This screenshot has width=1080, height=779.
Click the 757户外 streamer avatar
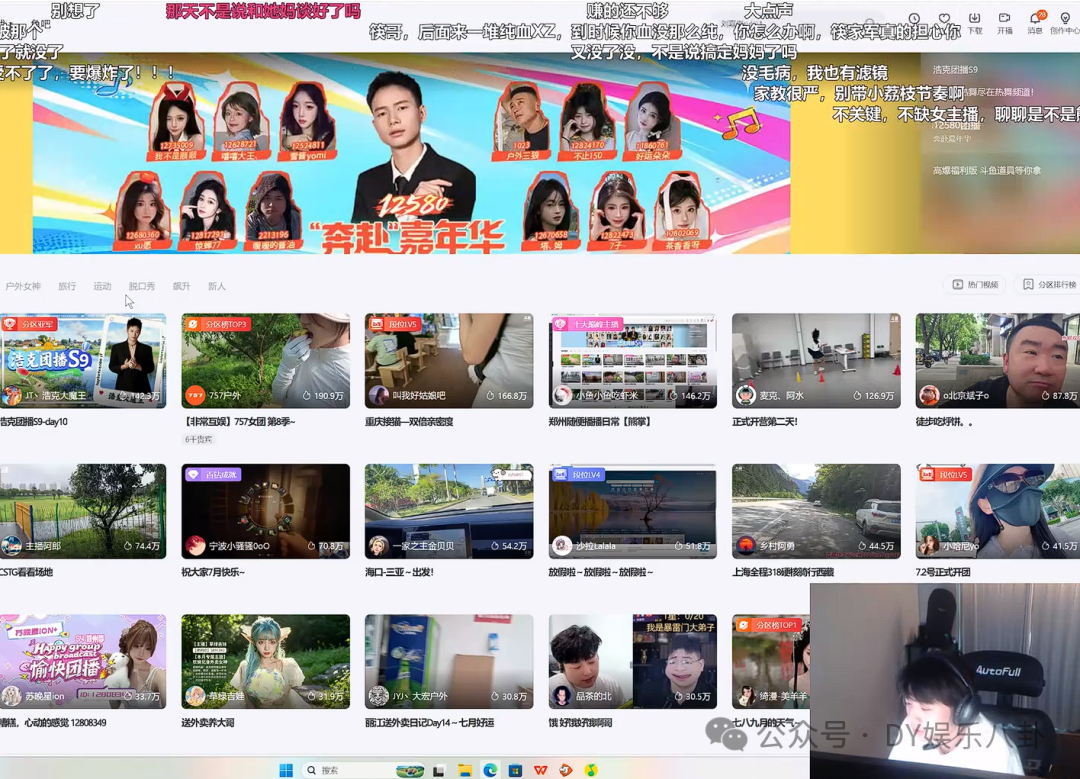coord(196,395)
